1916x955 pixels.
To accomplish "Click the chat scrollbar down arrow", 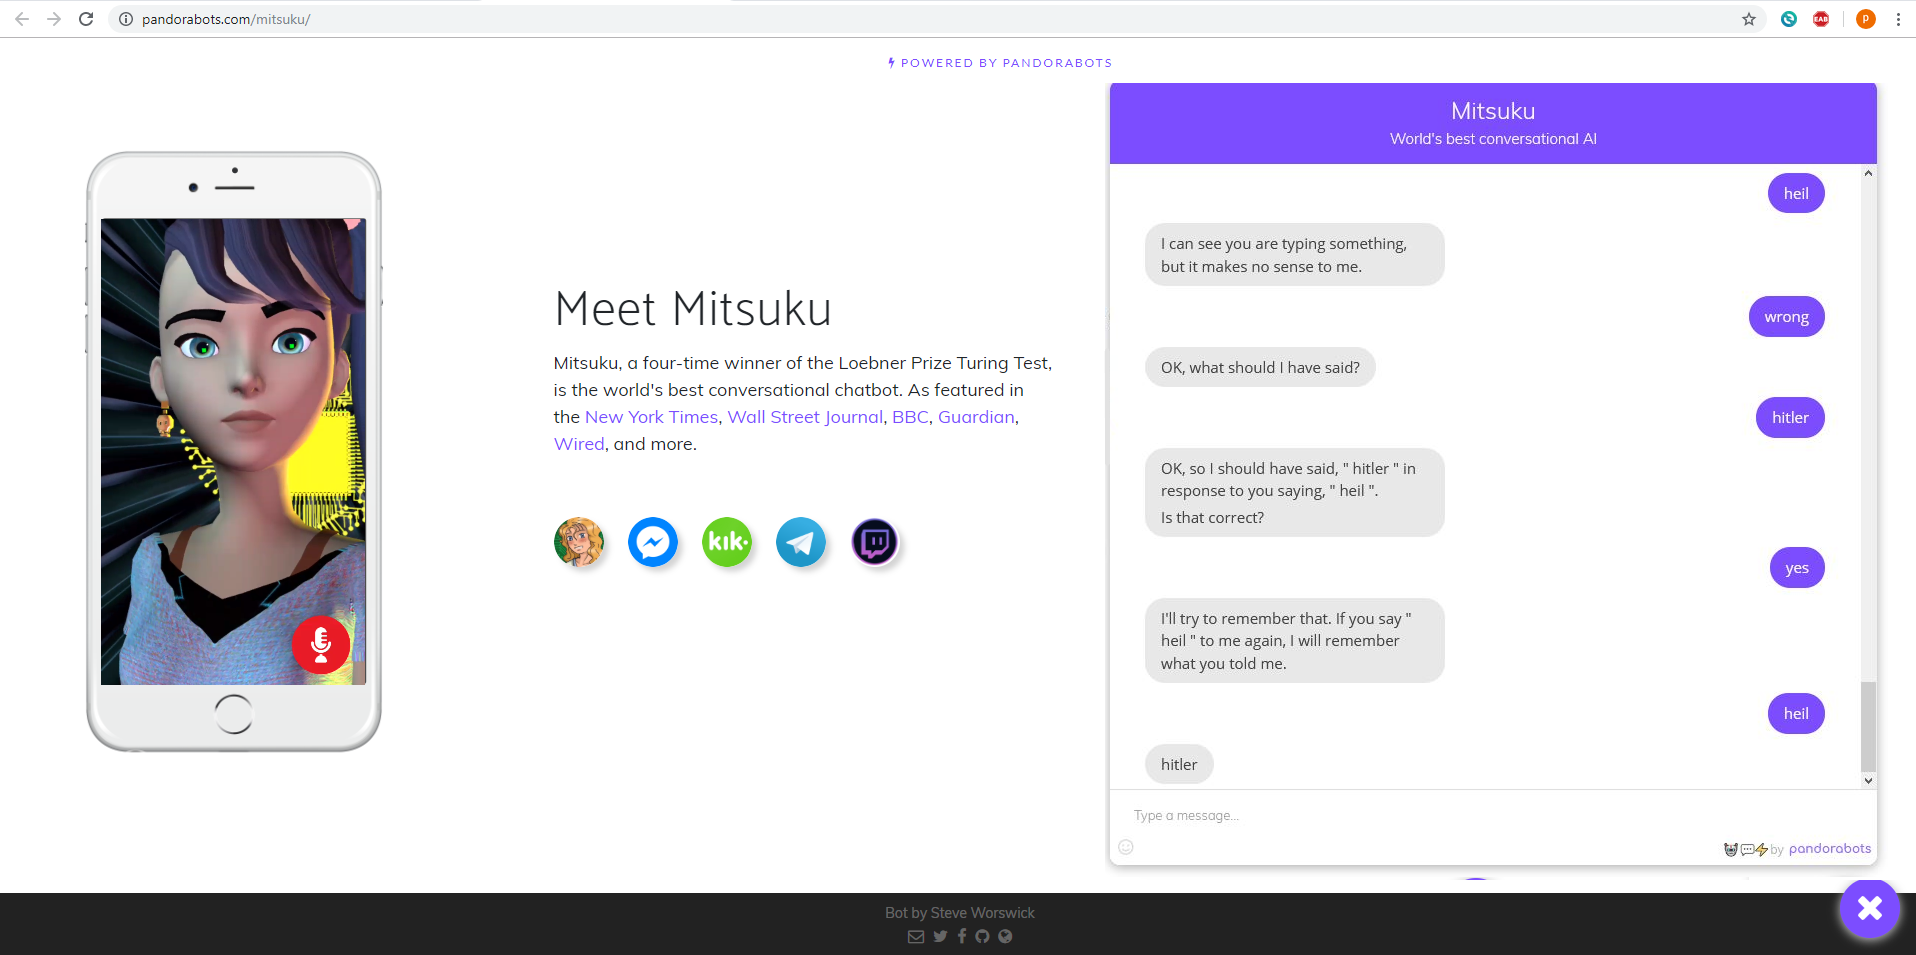I will [x=1868, y=781].
